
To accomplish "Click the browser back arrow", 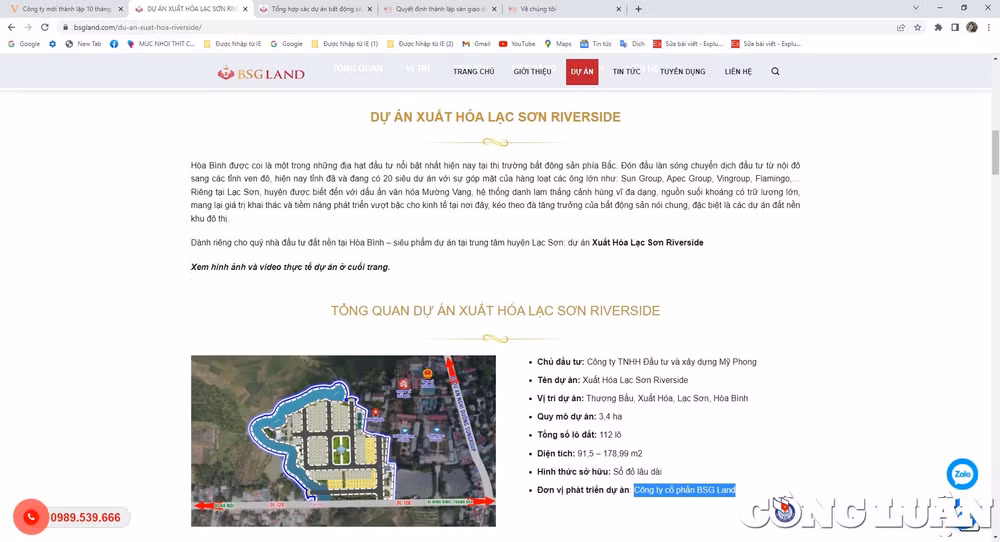I will 11,27.
